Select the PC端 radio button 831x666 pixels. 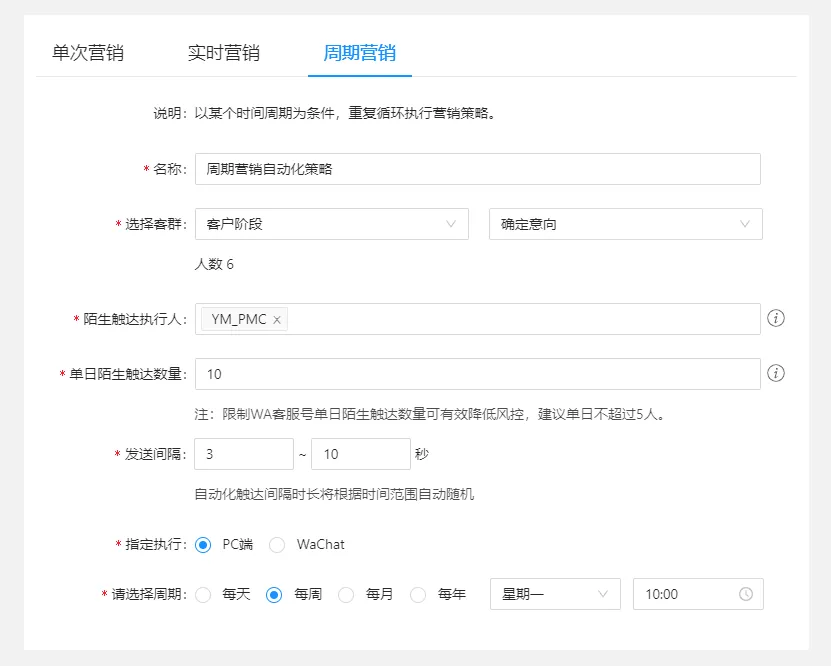203,545
